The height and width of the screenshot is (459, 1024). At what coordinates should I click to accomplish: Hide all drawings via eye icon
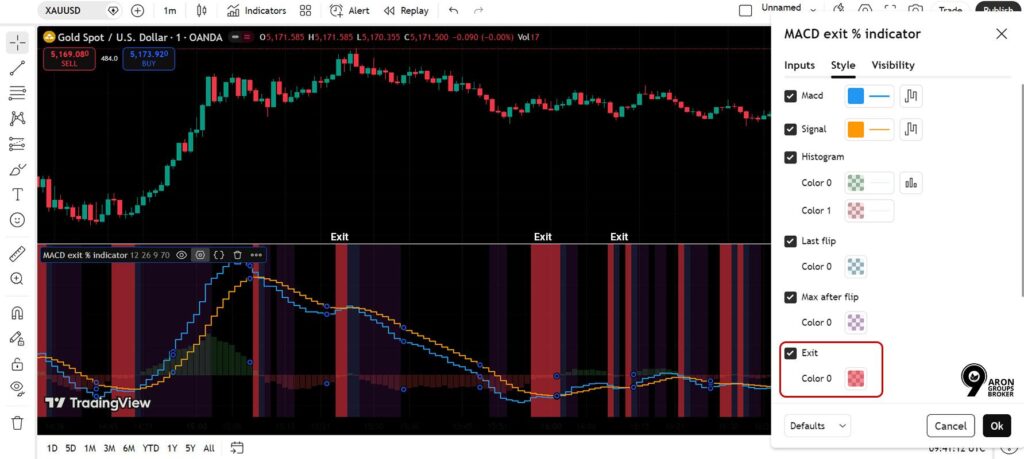[18, 388]
